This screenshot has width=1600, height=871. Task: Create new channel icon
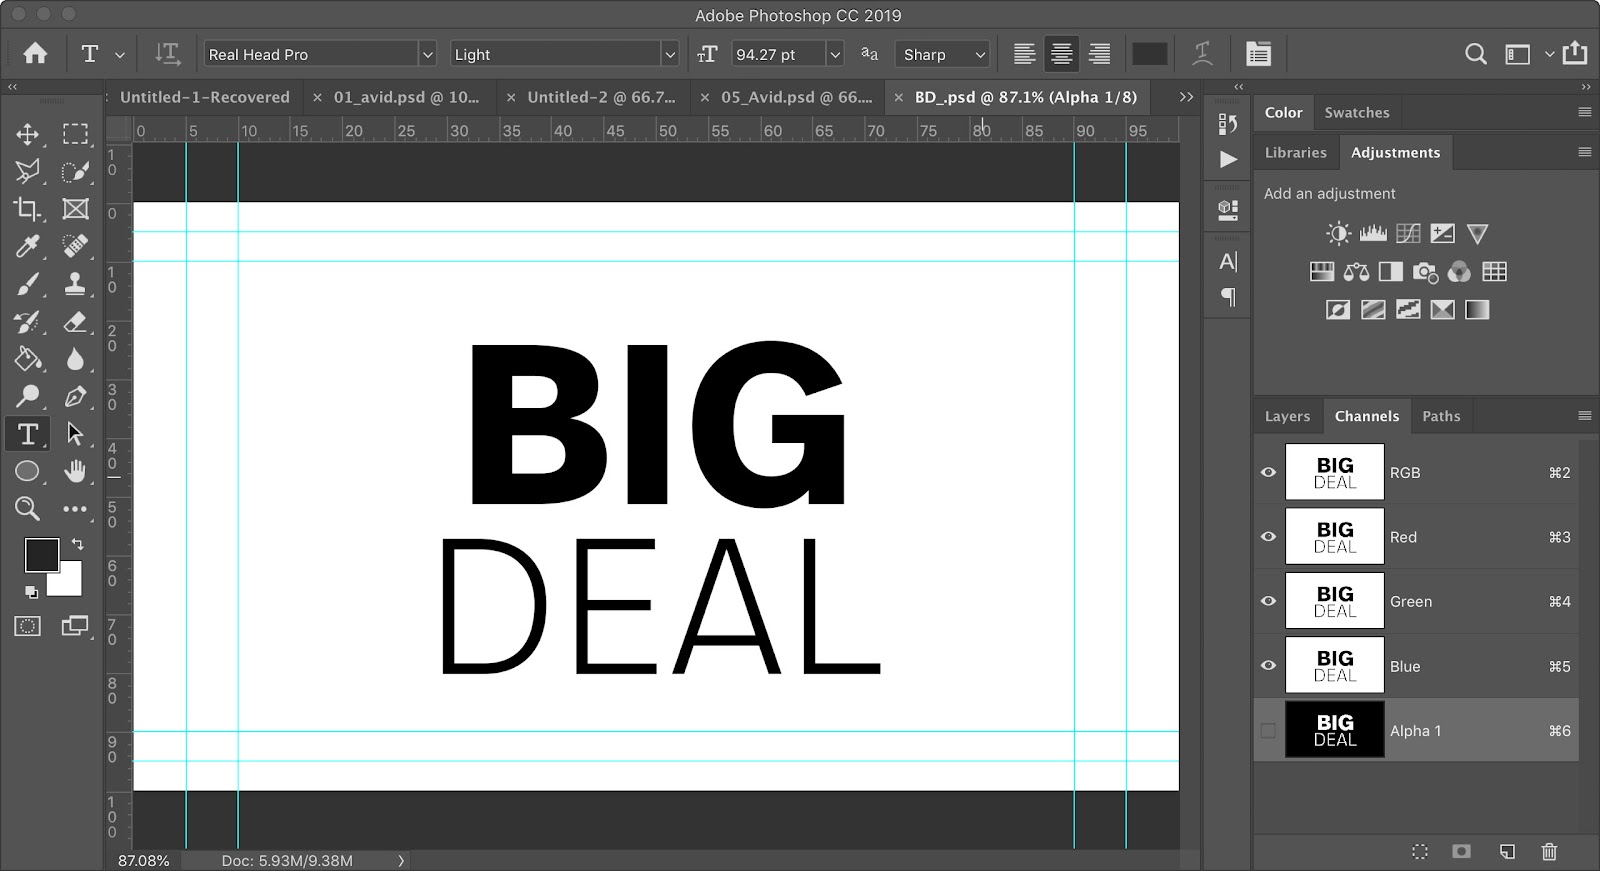point(1507,852)
